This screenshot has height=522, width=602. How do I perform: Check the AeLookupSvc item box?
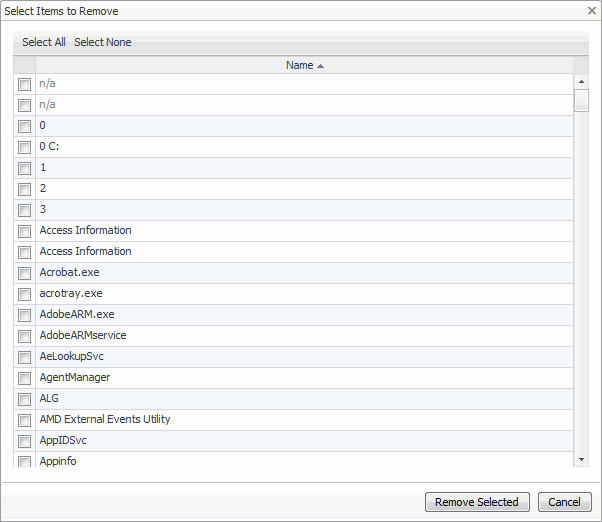point(25,357)
